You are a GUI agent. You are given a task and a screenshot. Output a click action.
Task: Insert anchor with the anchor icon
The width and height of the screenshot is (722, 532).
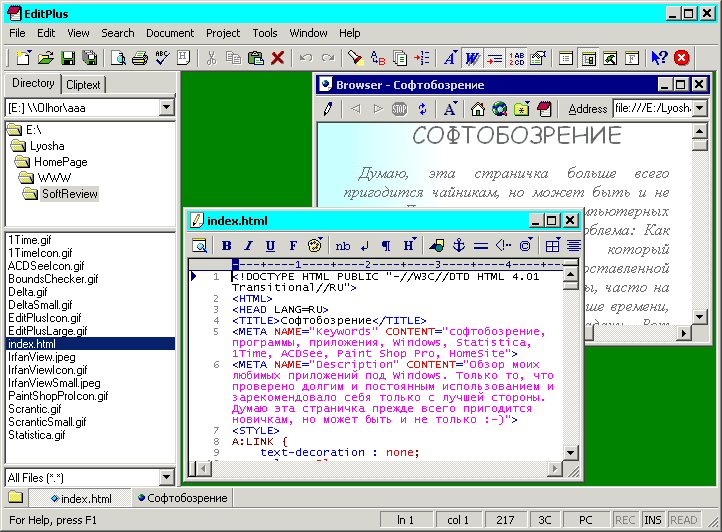[x=459, y=246]
